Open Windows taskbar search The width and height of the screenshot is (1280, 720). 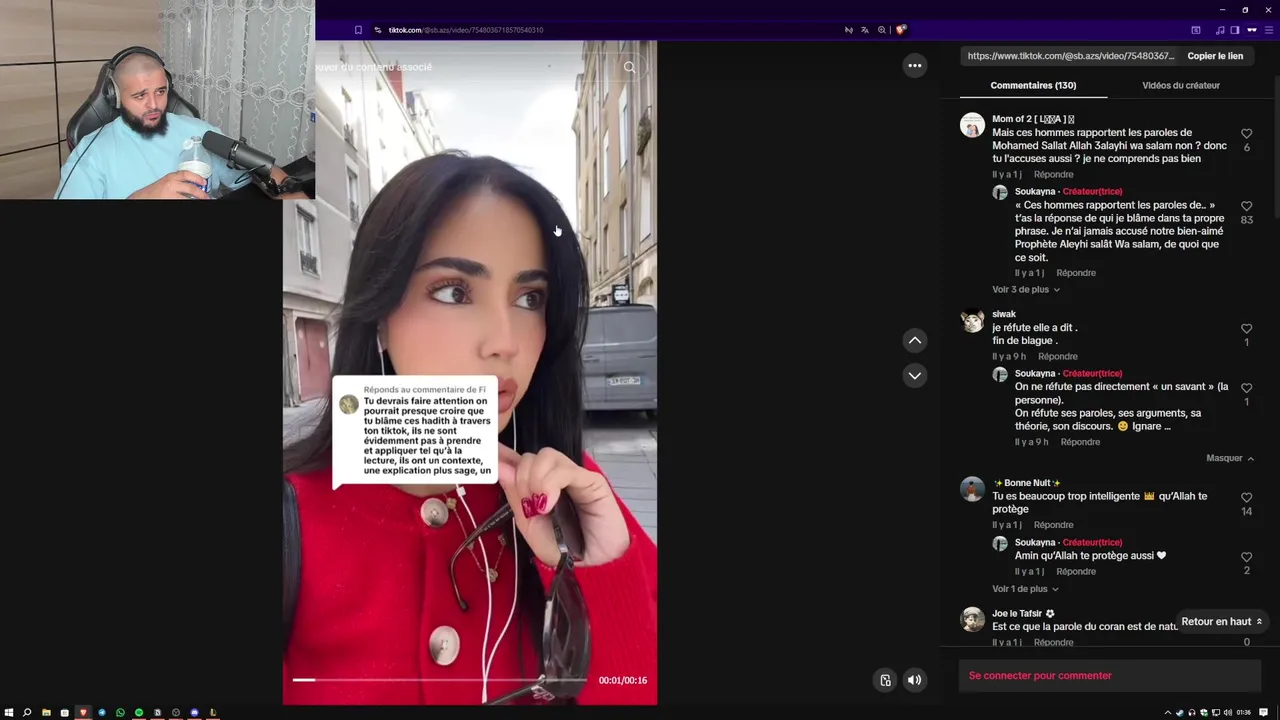pyautogui.click(x=27, y=713)
